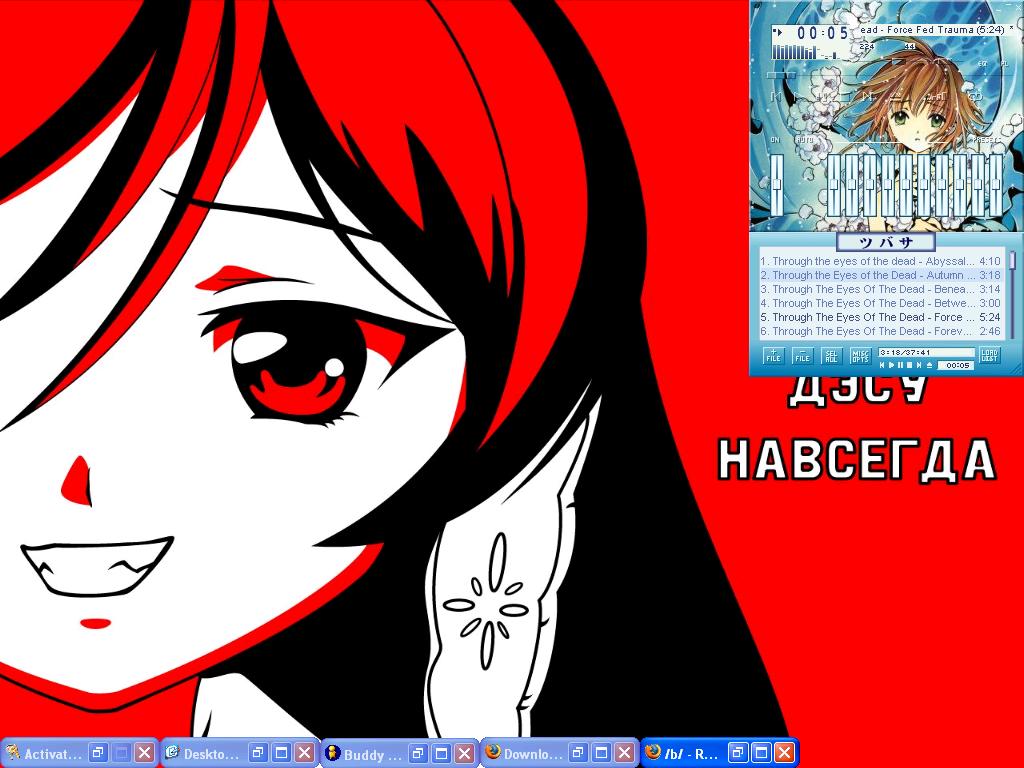Click the mini eject icon in the playlist
This screenshot has height=768, width=1024.
pos(929,365)
